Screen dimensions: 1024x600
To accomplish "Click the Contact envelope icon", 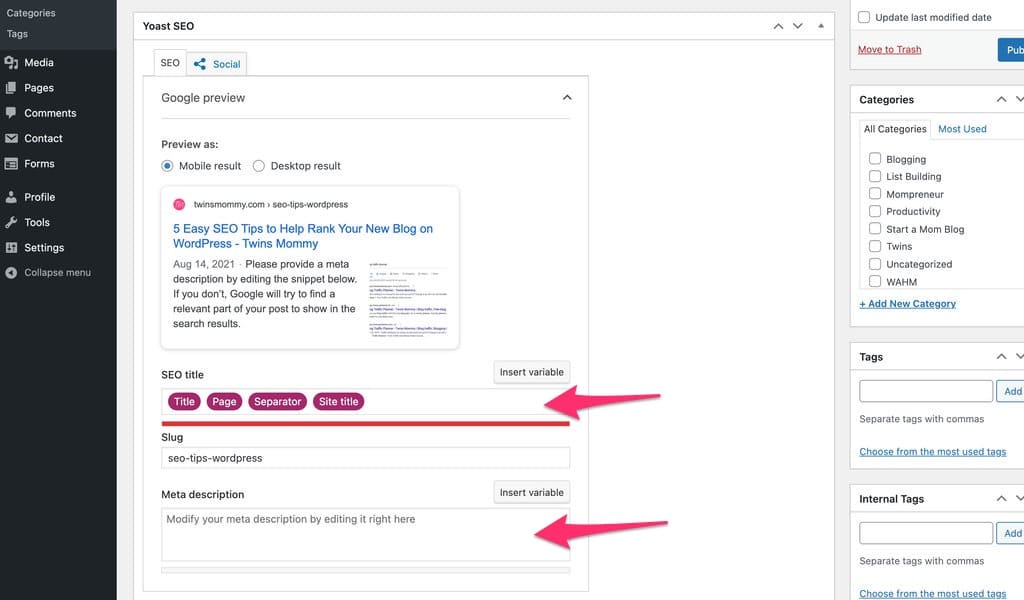I will pos(11,138).
